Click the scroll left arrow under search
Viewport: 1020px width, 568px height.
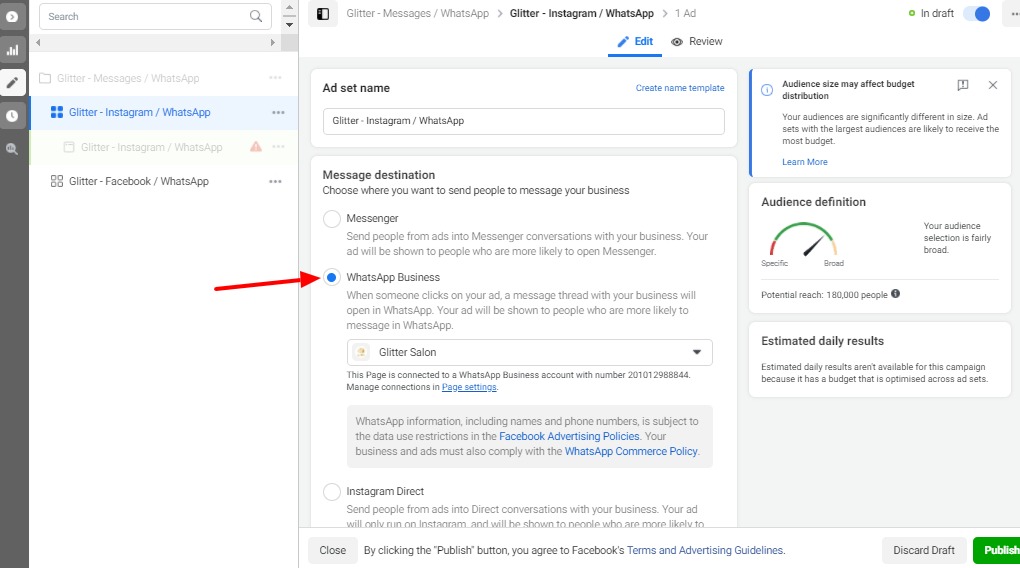point(38,42)
